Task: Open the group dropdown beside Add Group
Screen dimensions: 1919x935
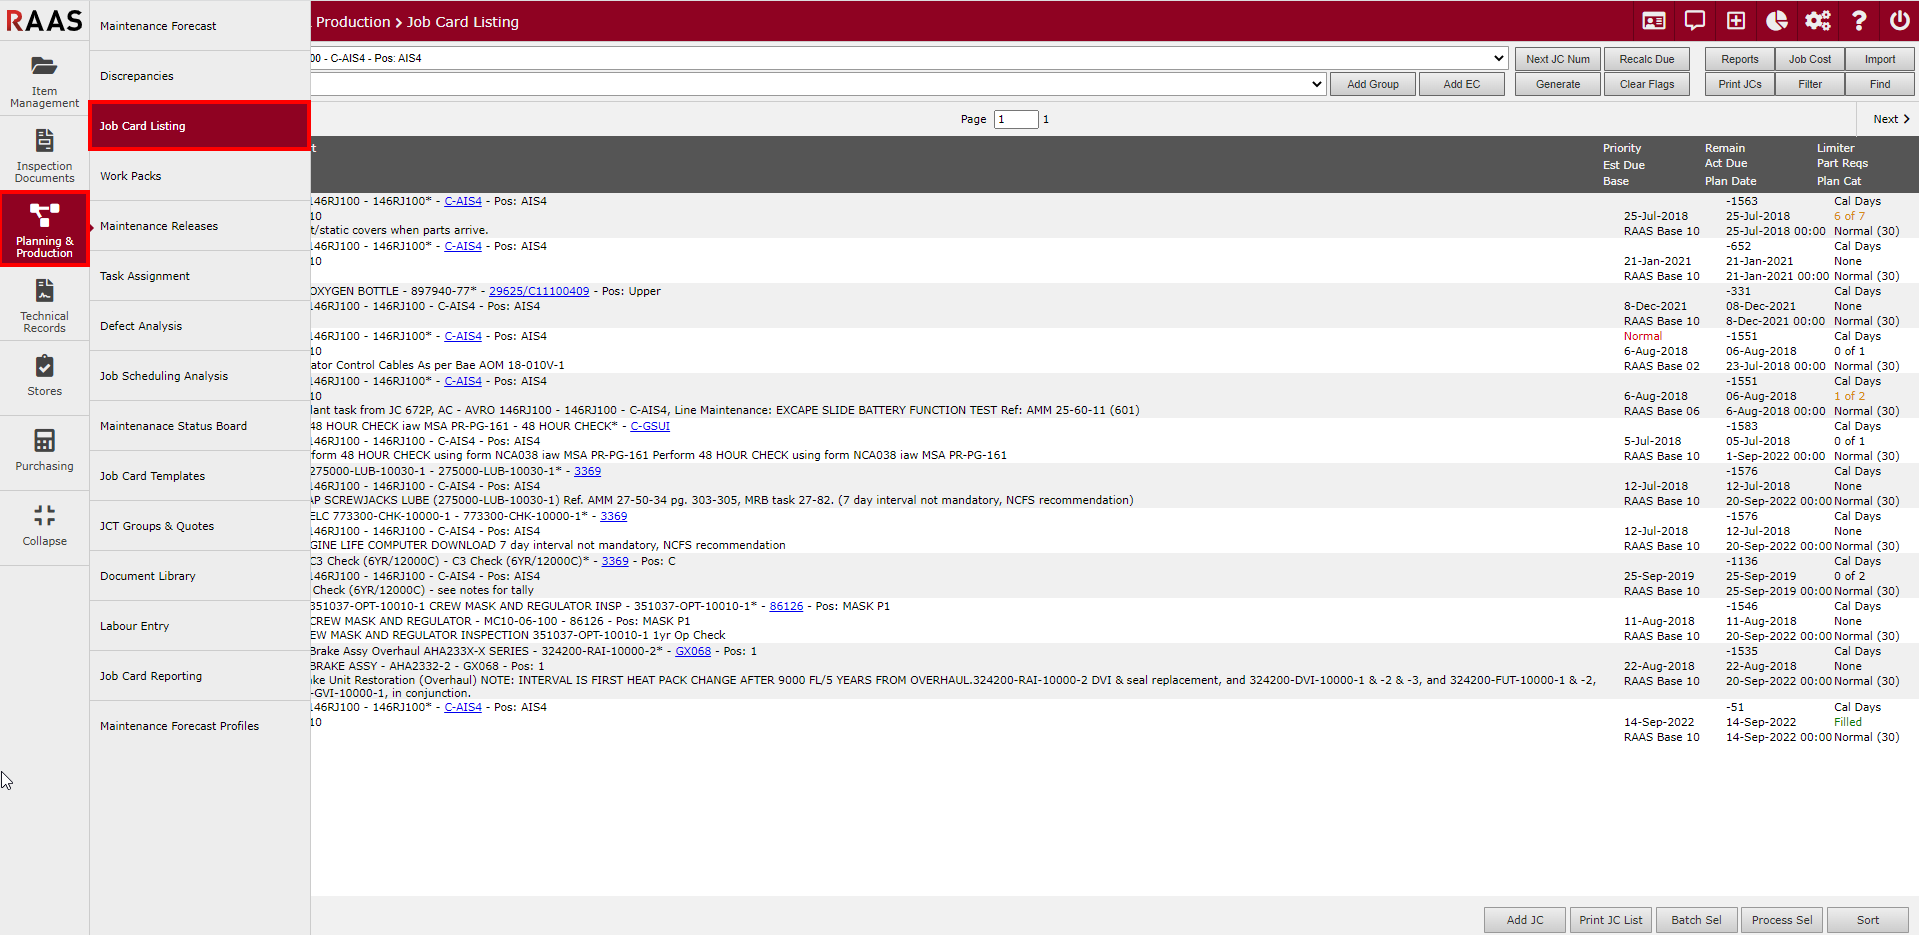Action: (1316, 84)
